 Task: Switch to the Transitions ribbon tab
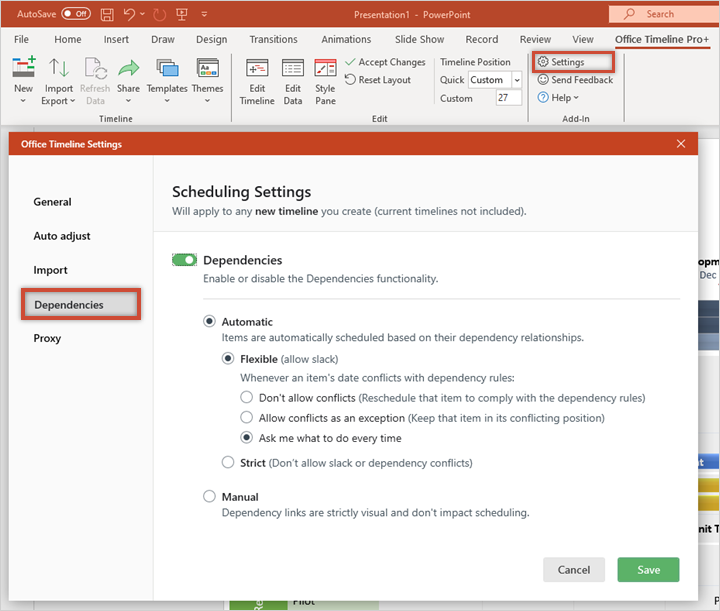pyautogui.click(x=273, y=39)
